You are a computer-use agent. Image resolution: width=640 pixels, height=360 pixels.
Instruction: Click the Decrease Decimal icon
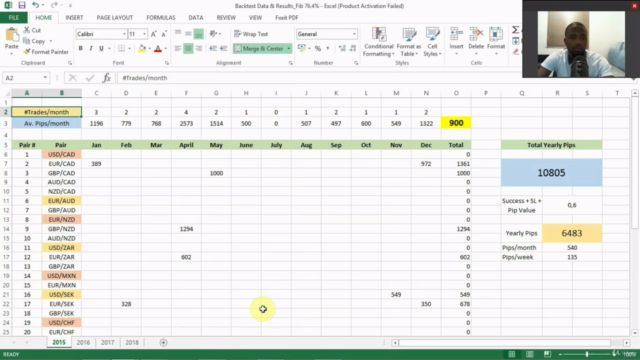353,49
